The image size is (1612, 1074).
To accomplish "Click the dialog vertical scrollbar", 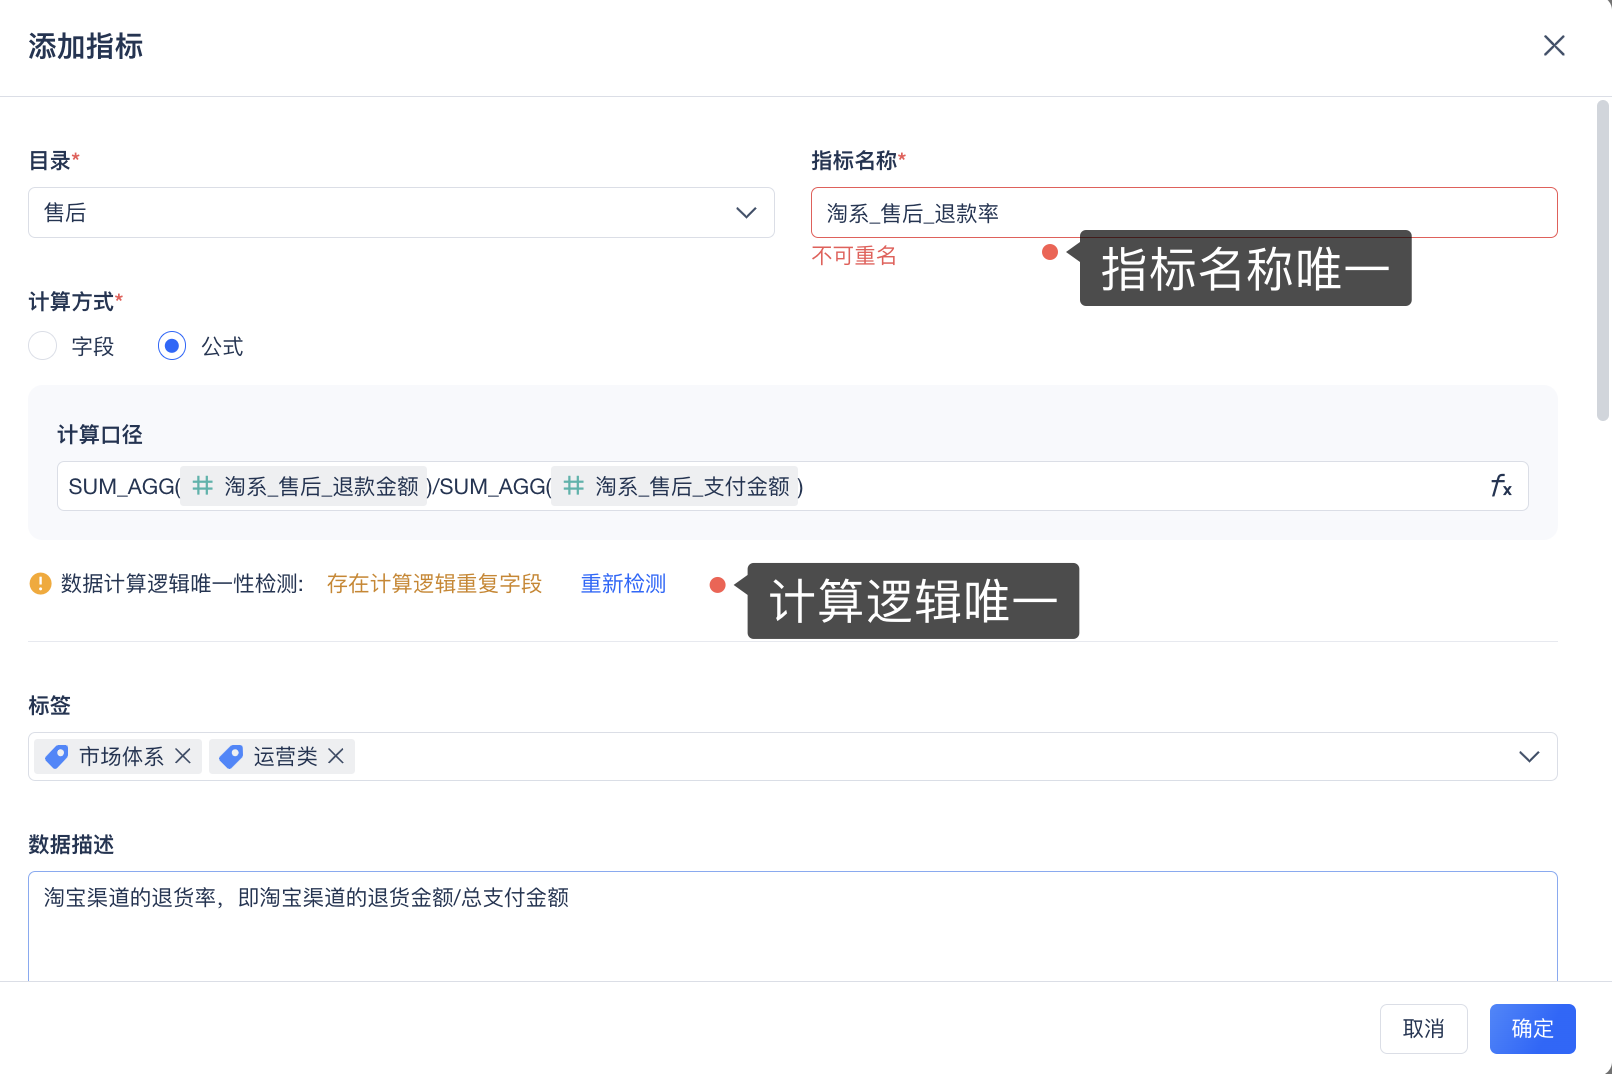I will [1603, 260].
